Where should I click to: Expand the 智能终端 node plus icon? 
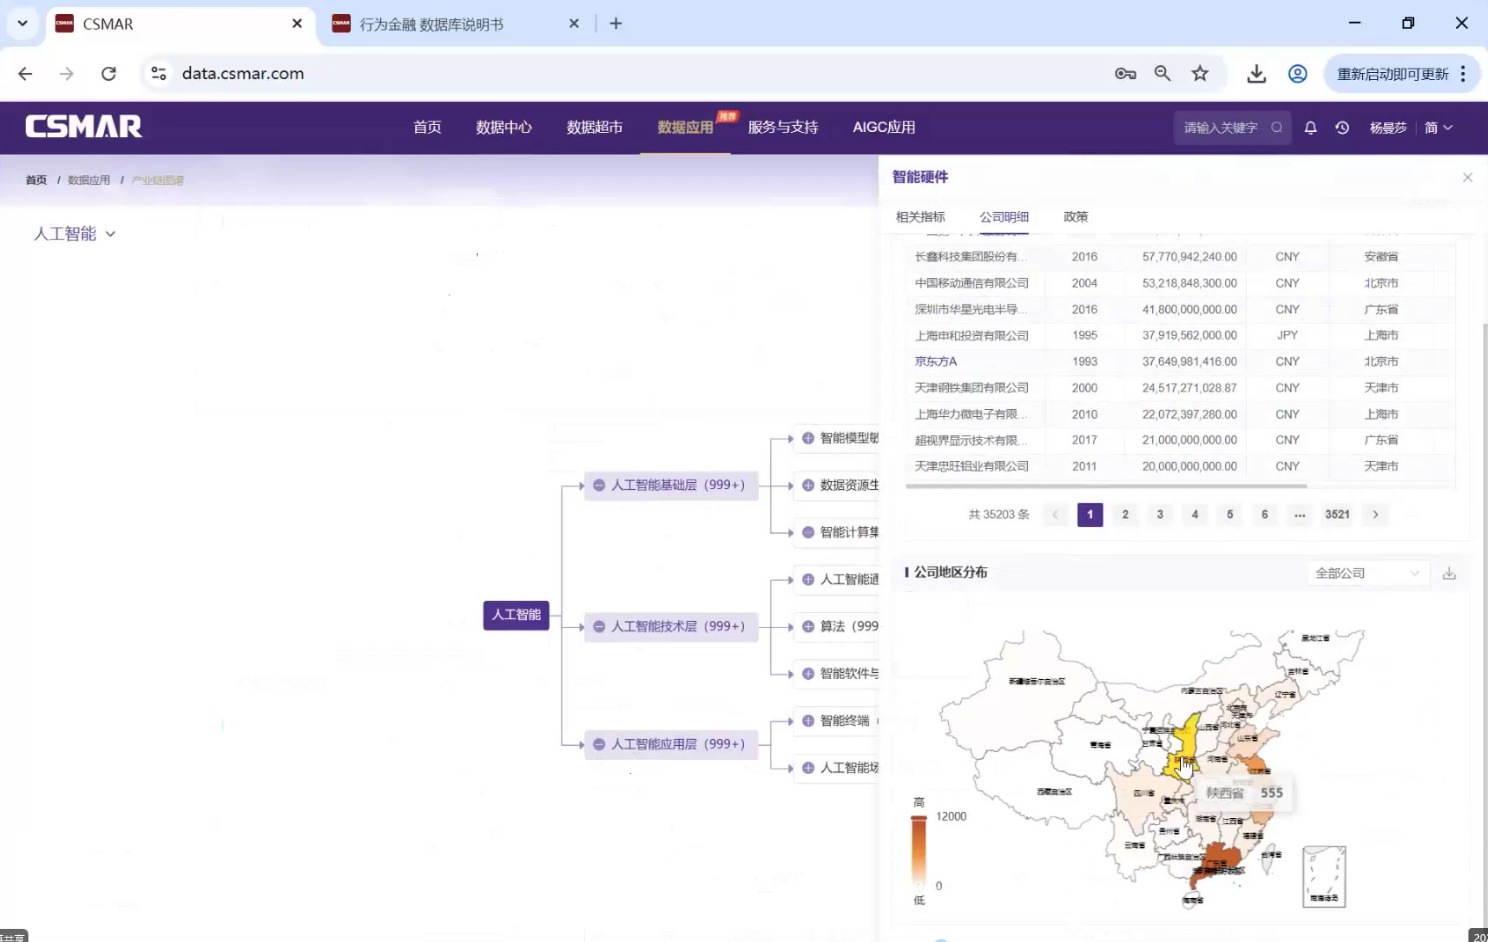tap(808, 720)
